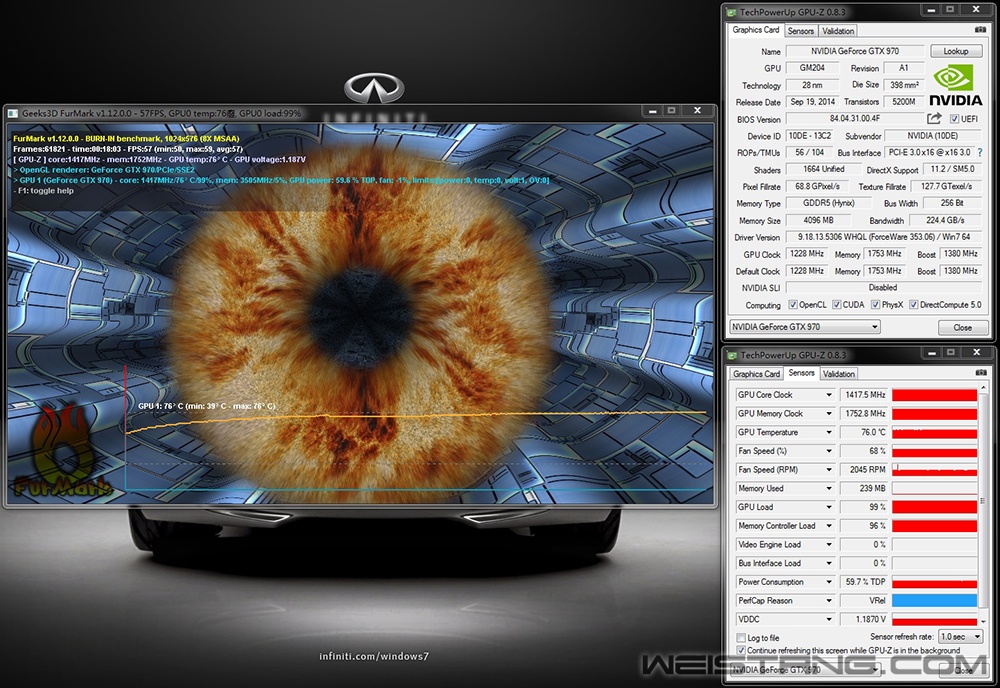Click the Driver Version field
Viewport: 1000px width, 688px height.
pyautogui.click(x=883, y=237)
